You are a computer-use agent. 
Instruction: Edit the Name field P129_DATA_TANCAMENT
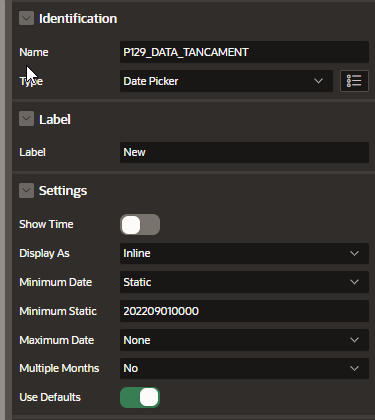[x=244, y=52]
